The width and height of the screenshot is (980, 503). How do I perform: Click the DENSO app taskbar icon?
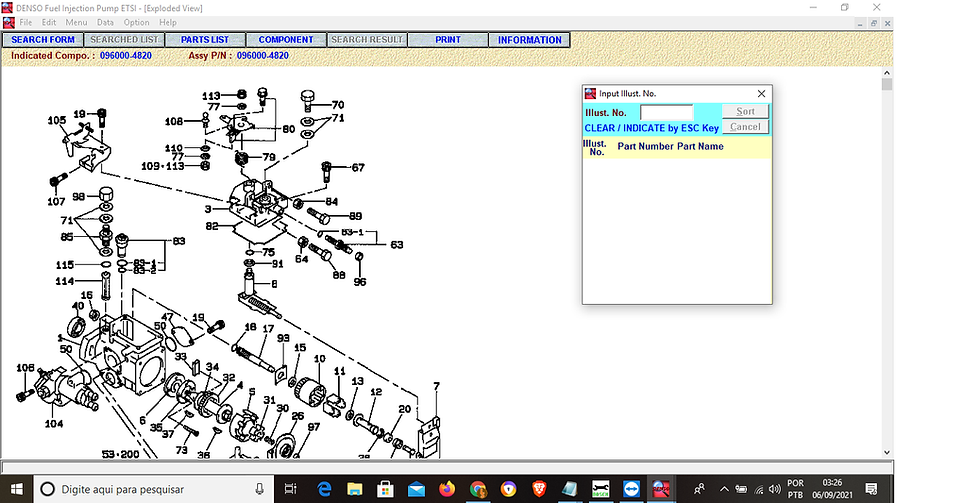[x=661, y=489]
